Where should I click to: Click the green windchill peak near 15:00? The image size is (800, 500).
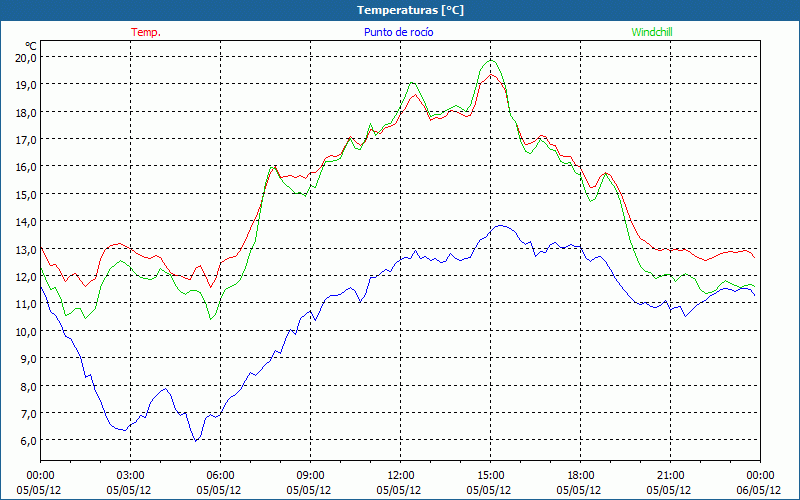tap(490, 61)
